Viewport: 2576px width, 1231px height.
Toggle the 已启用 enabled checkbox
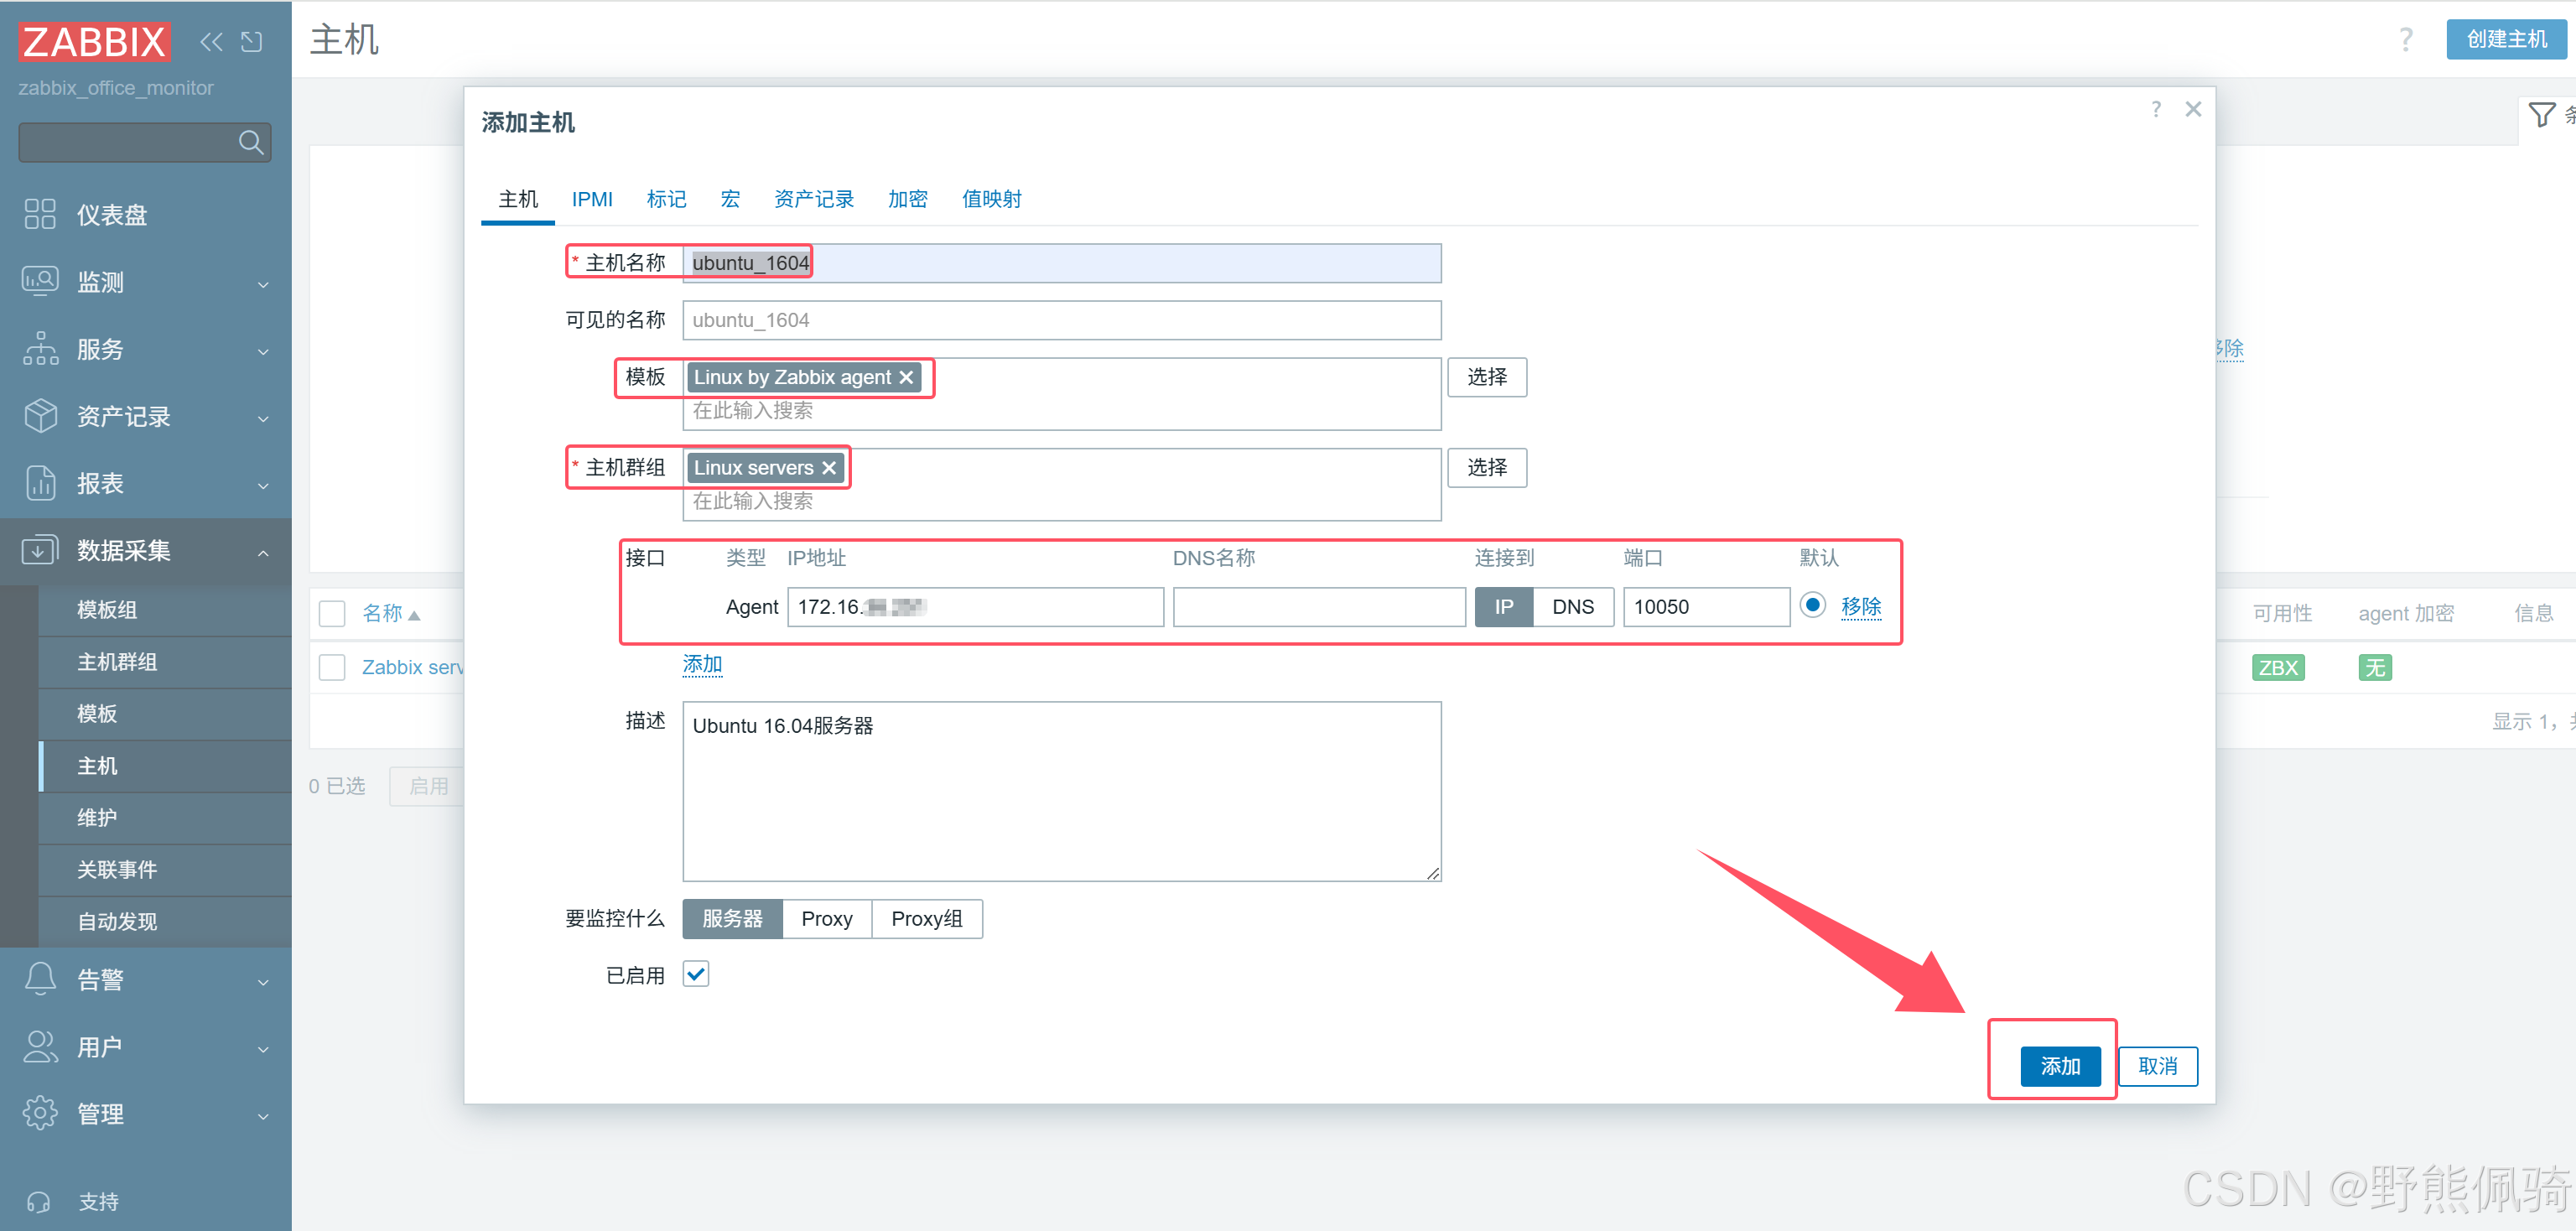pos(696,974)
